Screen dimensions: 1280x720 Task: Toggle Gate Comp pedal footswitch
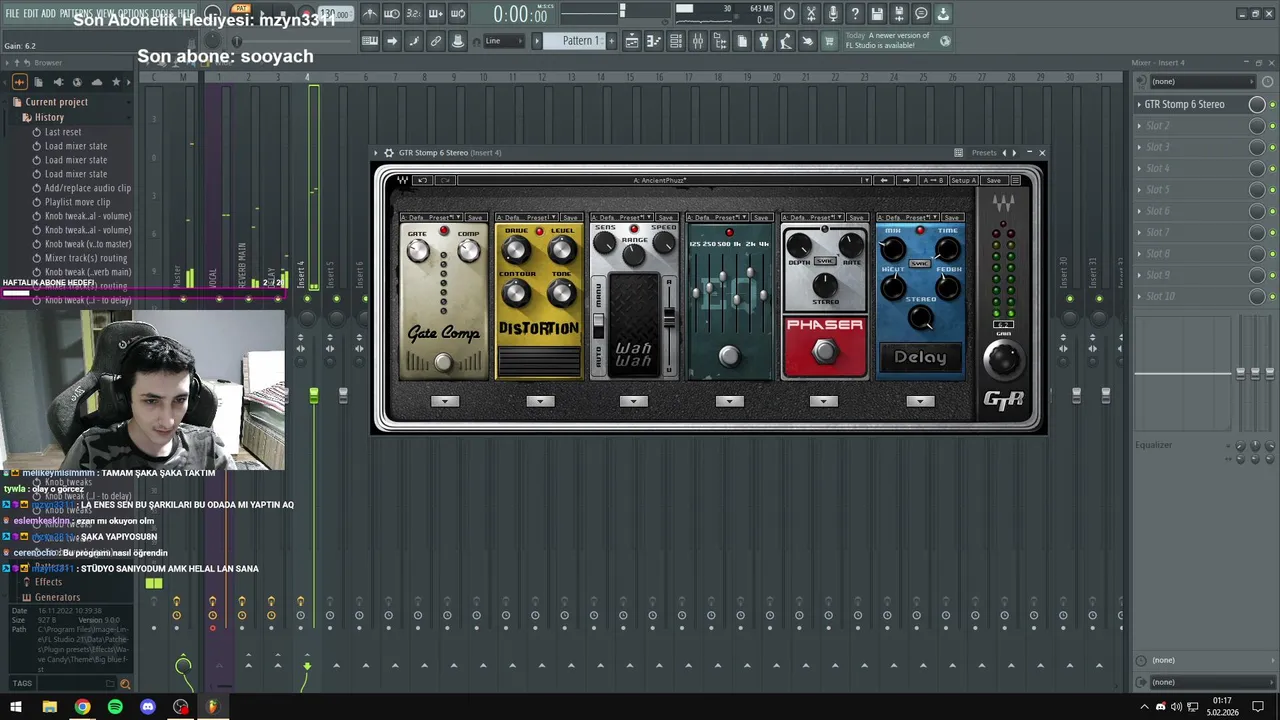[443, 364]
